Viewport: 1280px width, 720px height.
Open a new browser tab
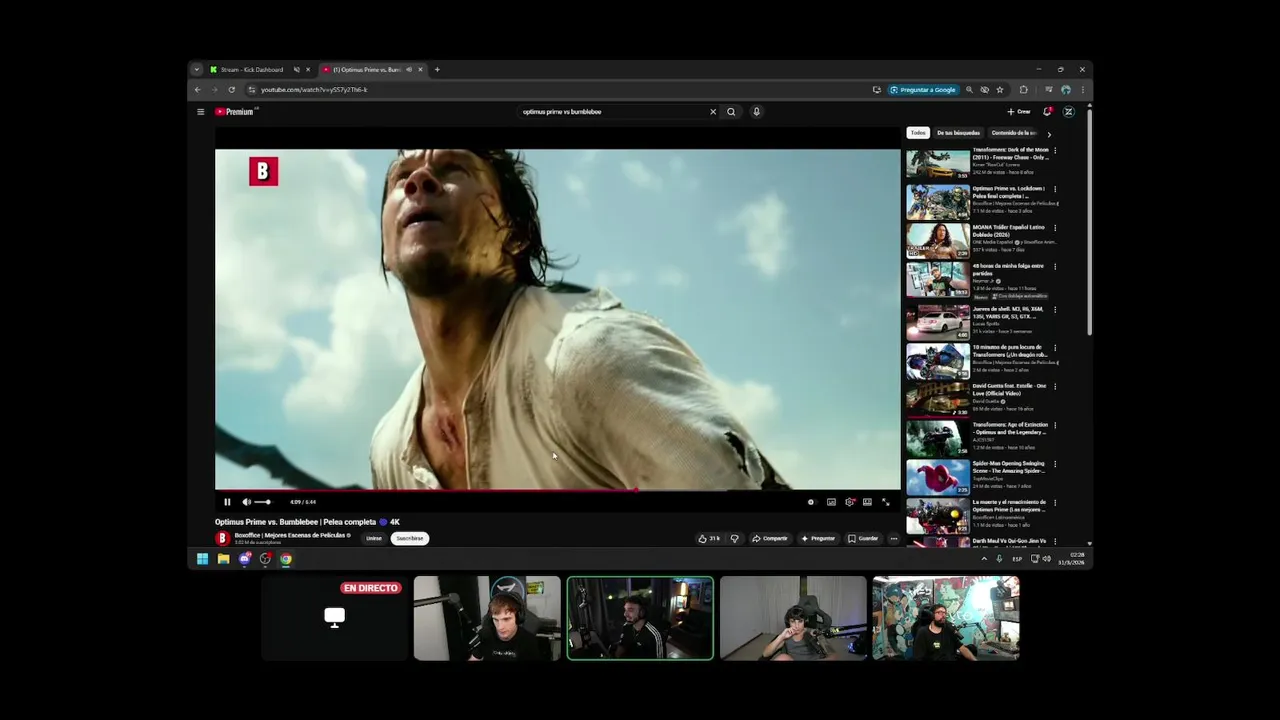[x=437, y=70]
